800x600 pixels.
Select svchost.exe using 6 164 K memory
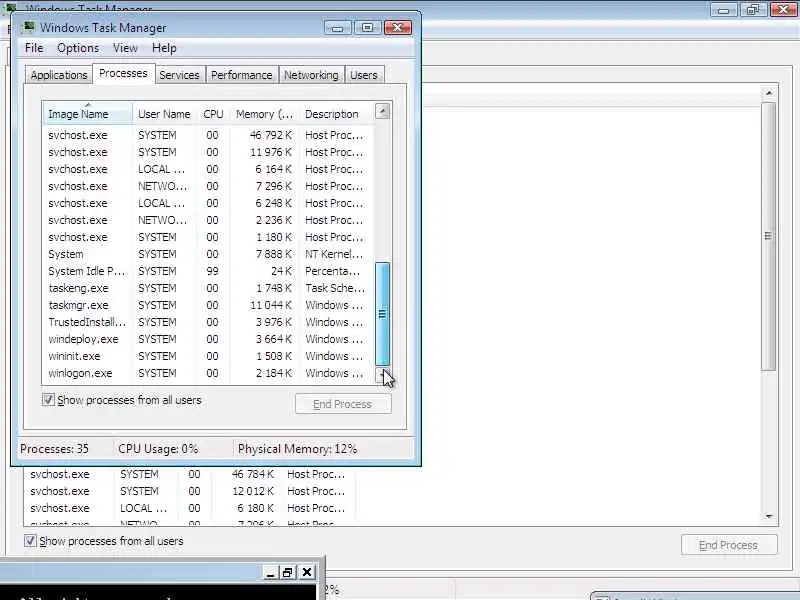(208, 169)
